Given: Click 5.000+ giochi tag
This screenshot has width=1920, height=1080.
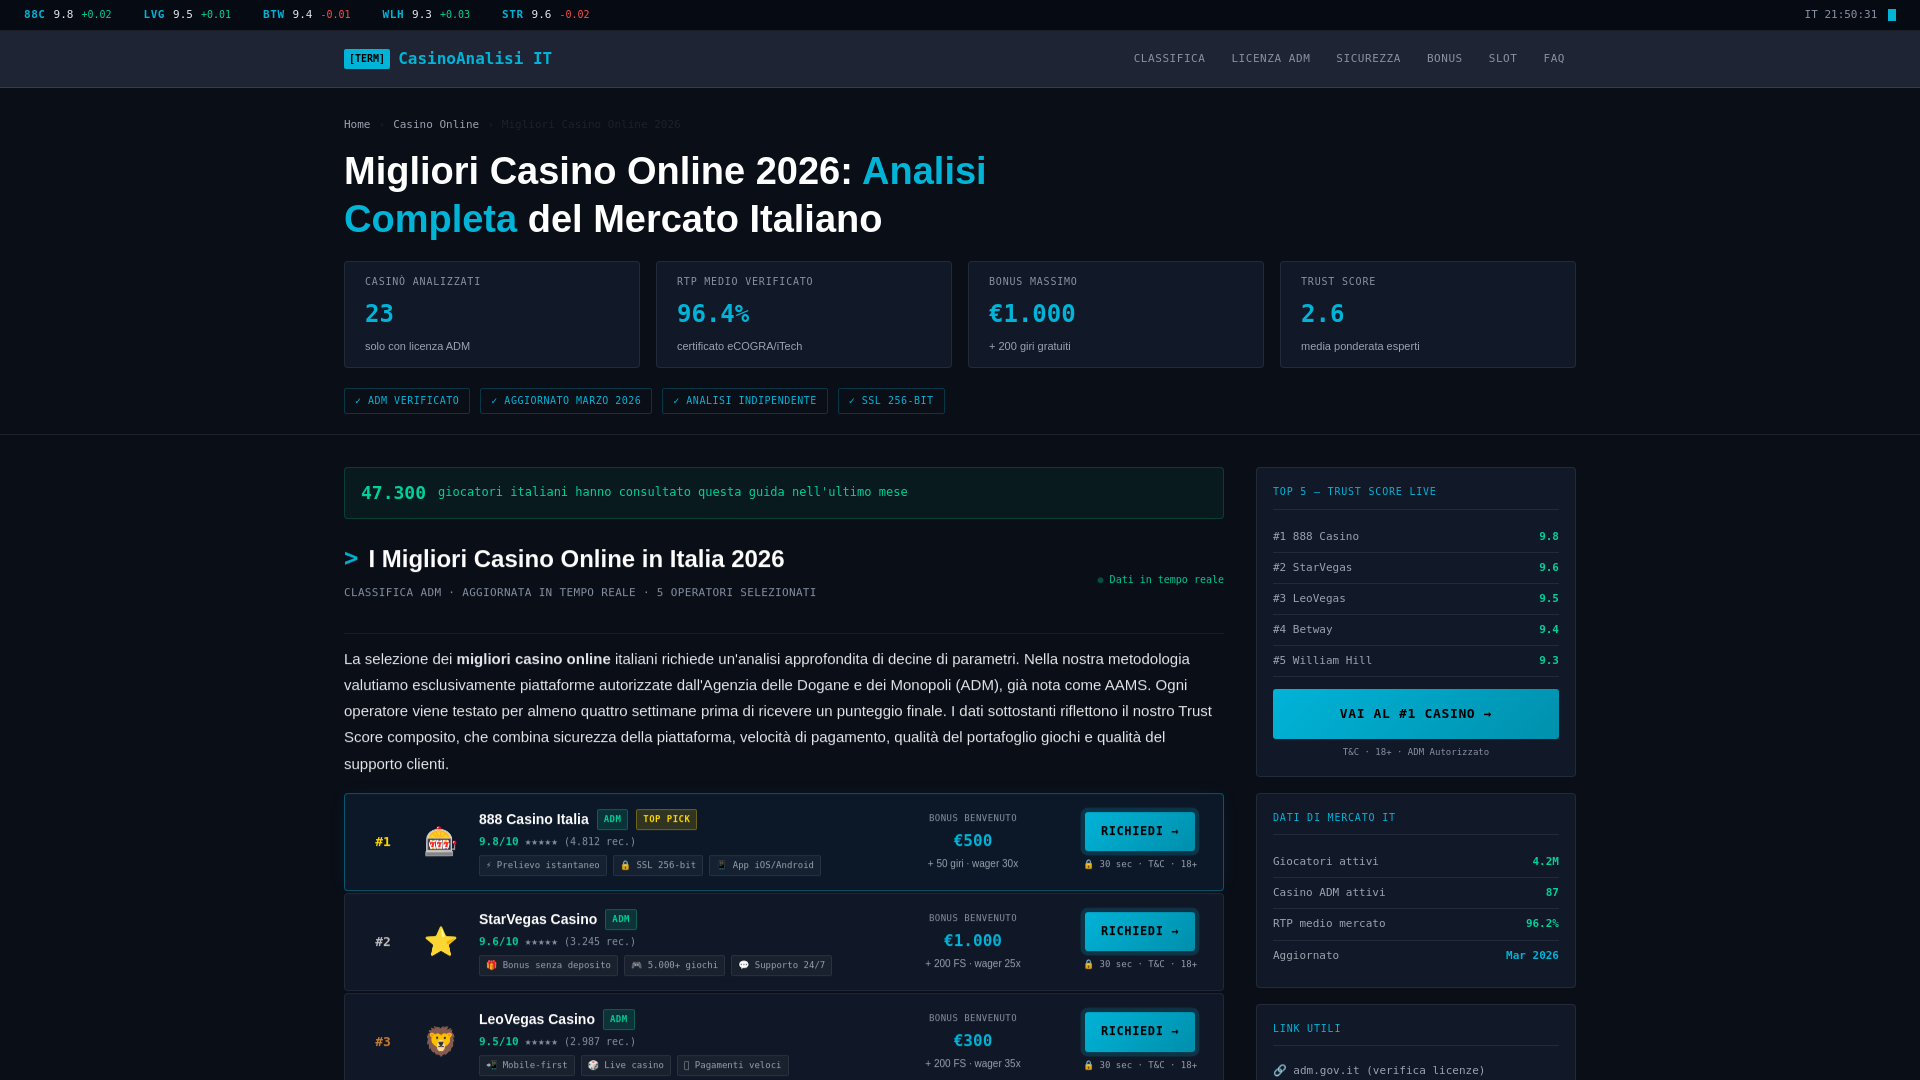Looking at the screenshot, I should pyautogui.click(x=674, y=966).
